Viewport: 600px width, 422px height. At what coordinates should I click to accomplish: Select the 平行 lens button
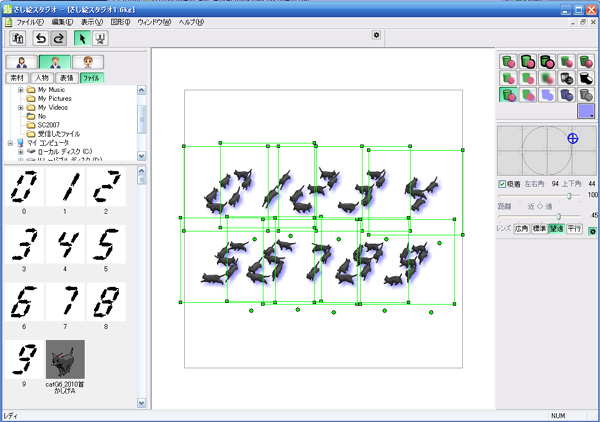[x=574, y=229]
